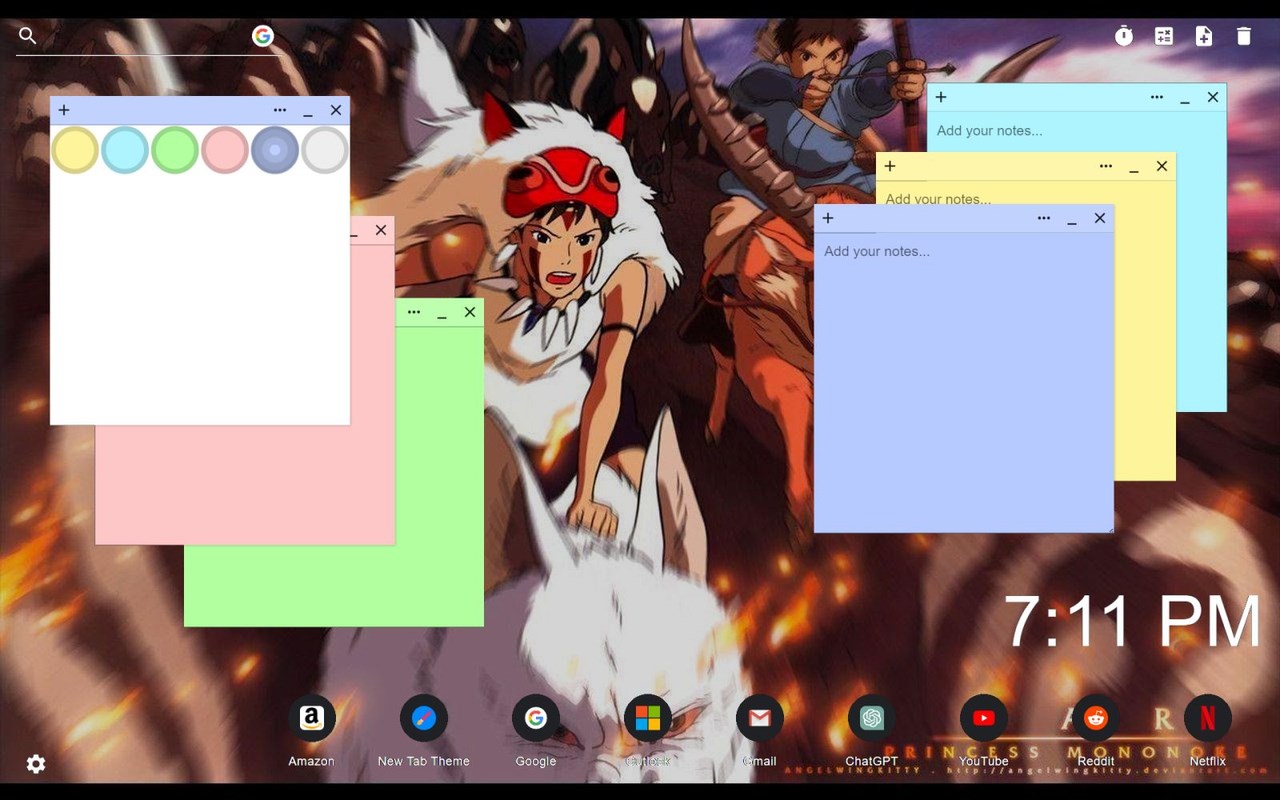The width and height of the screenshot is (1280, 800).
Task: Focus the web search input field
Action: (x=144, y=36)
